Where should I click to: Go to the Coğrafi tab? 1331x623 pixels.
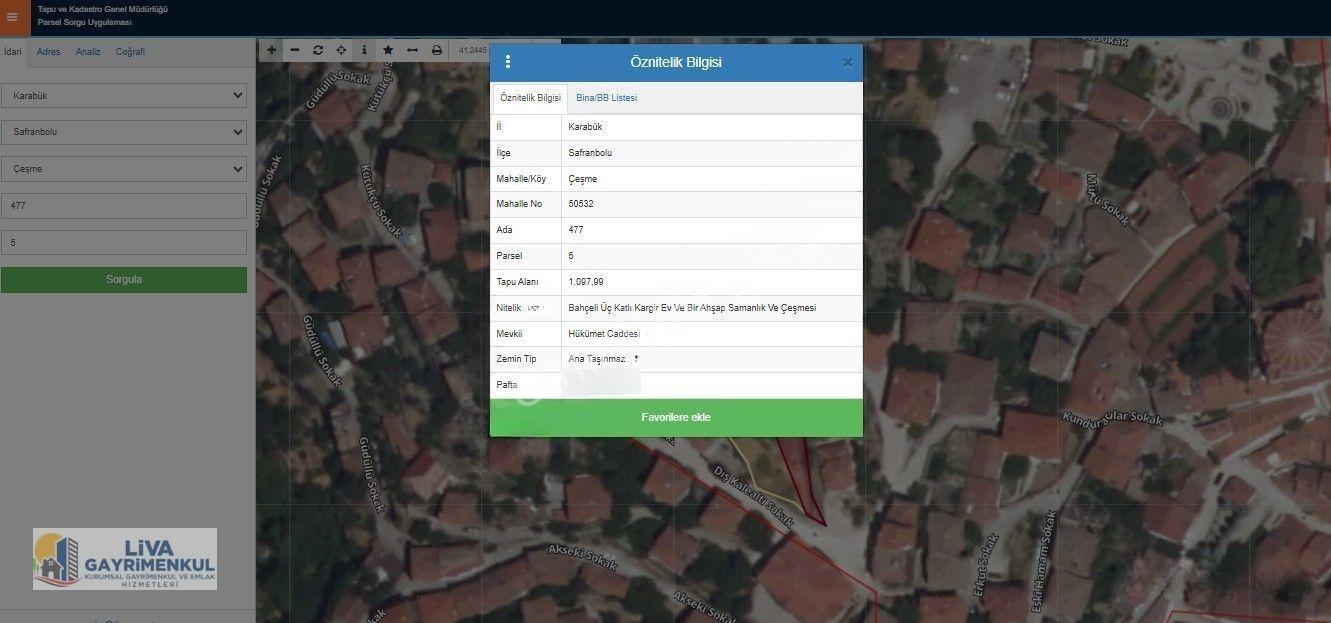click(x=130, y=52)
